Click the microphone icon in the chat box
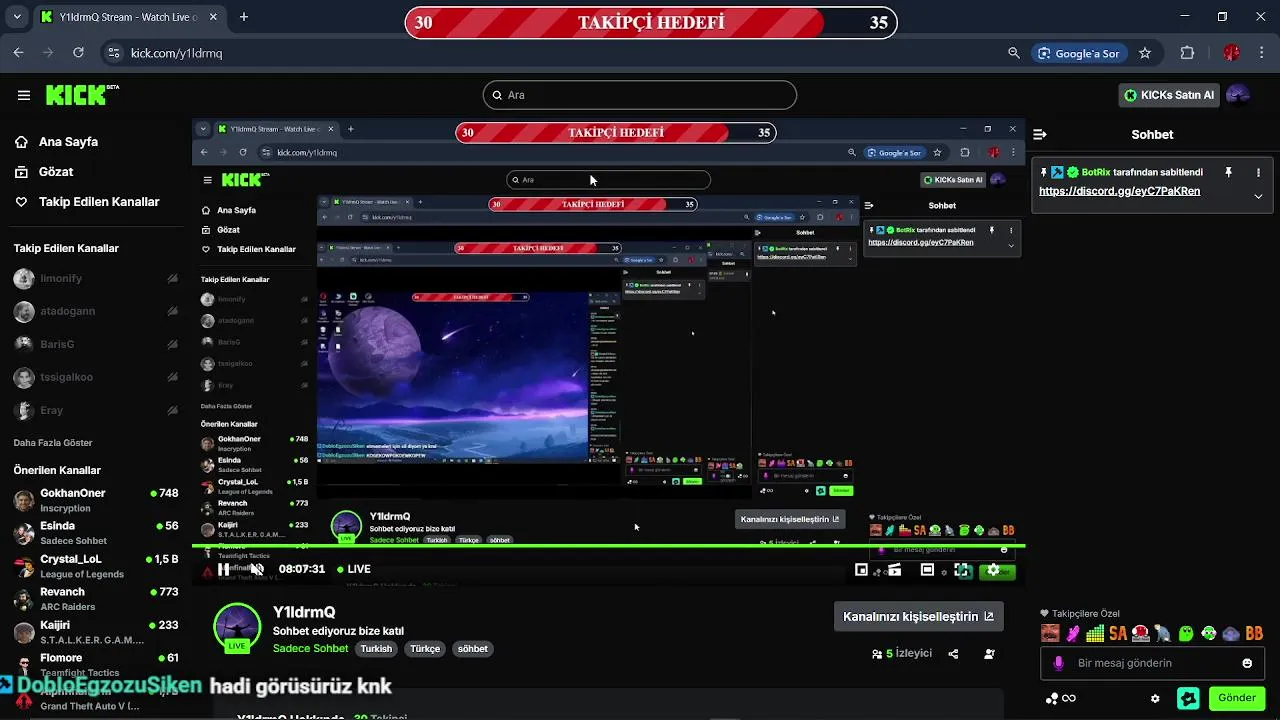 coord(1058,663)
